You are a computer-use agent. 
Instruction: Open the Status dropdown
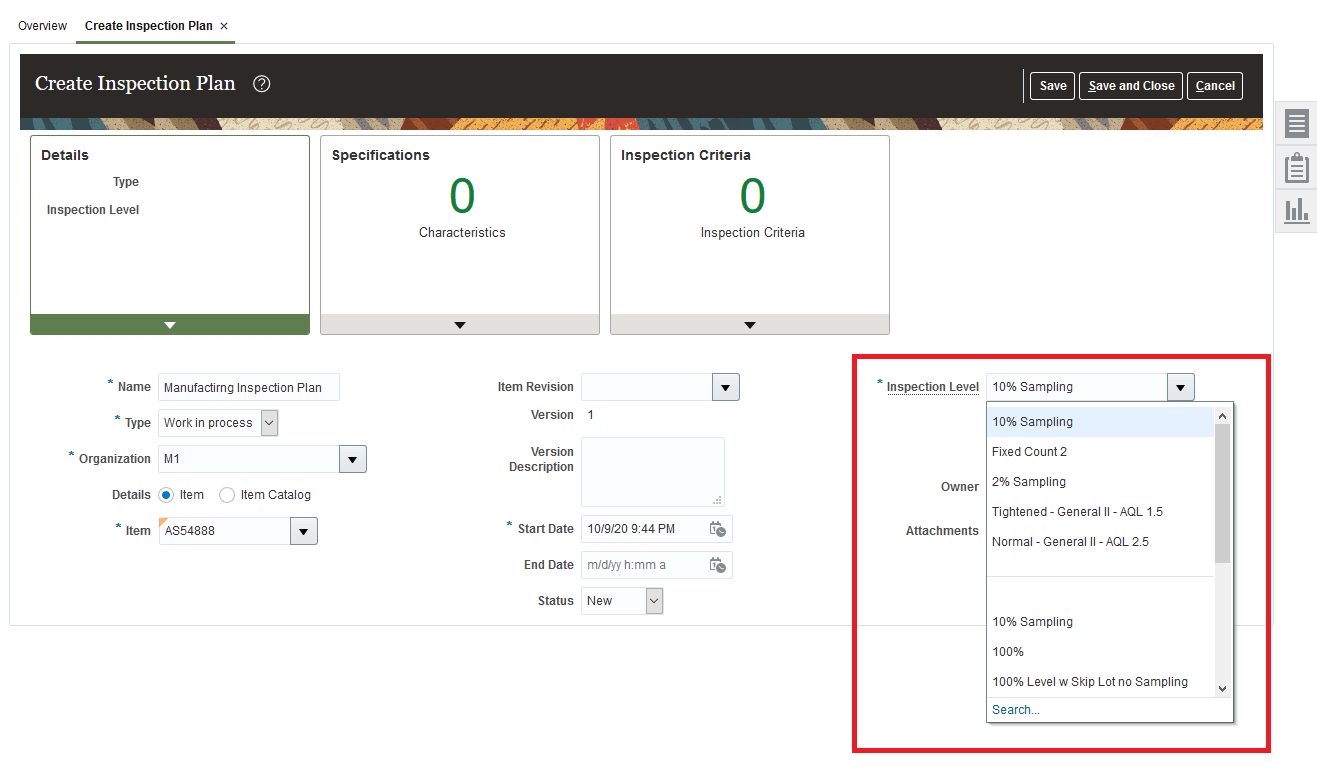[651, 600]
